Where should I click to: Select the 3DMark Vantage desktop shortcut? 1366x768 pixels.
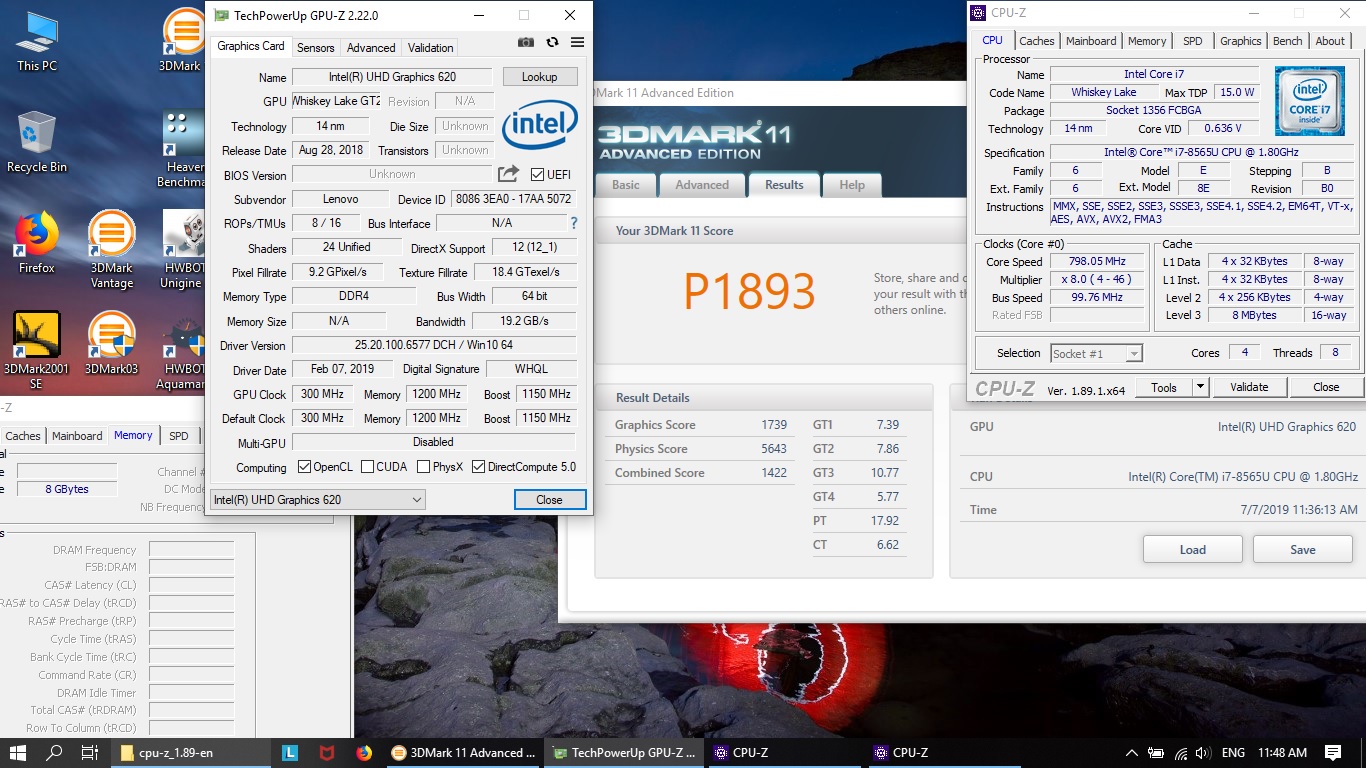112,251
